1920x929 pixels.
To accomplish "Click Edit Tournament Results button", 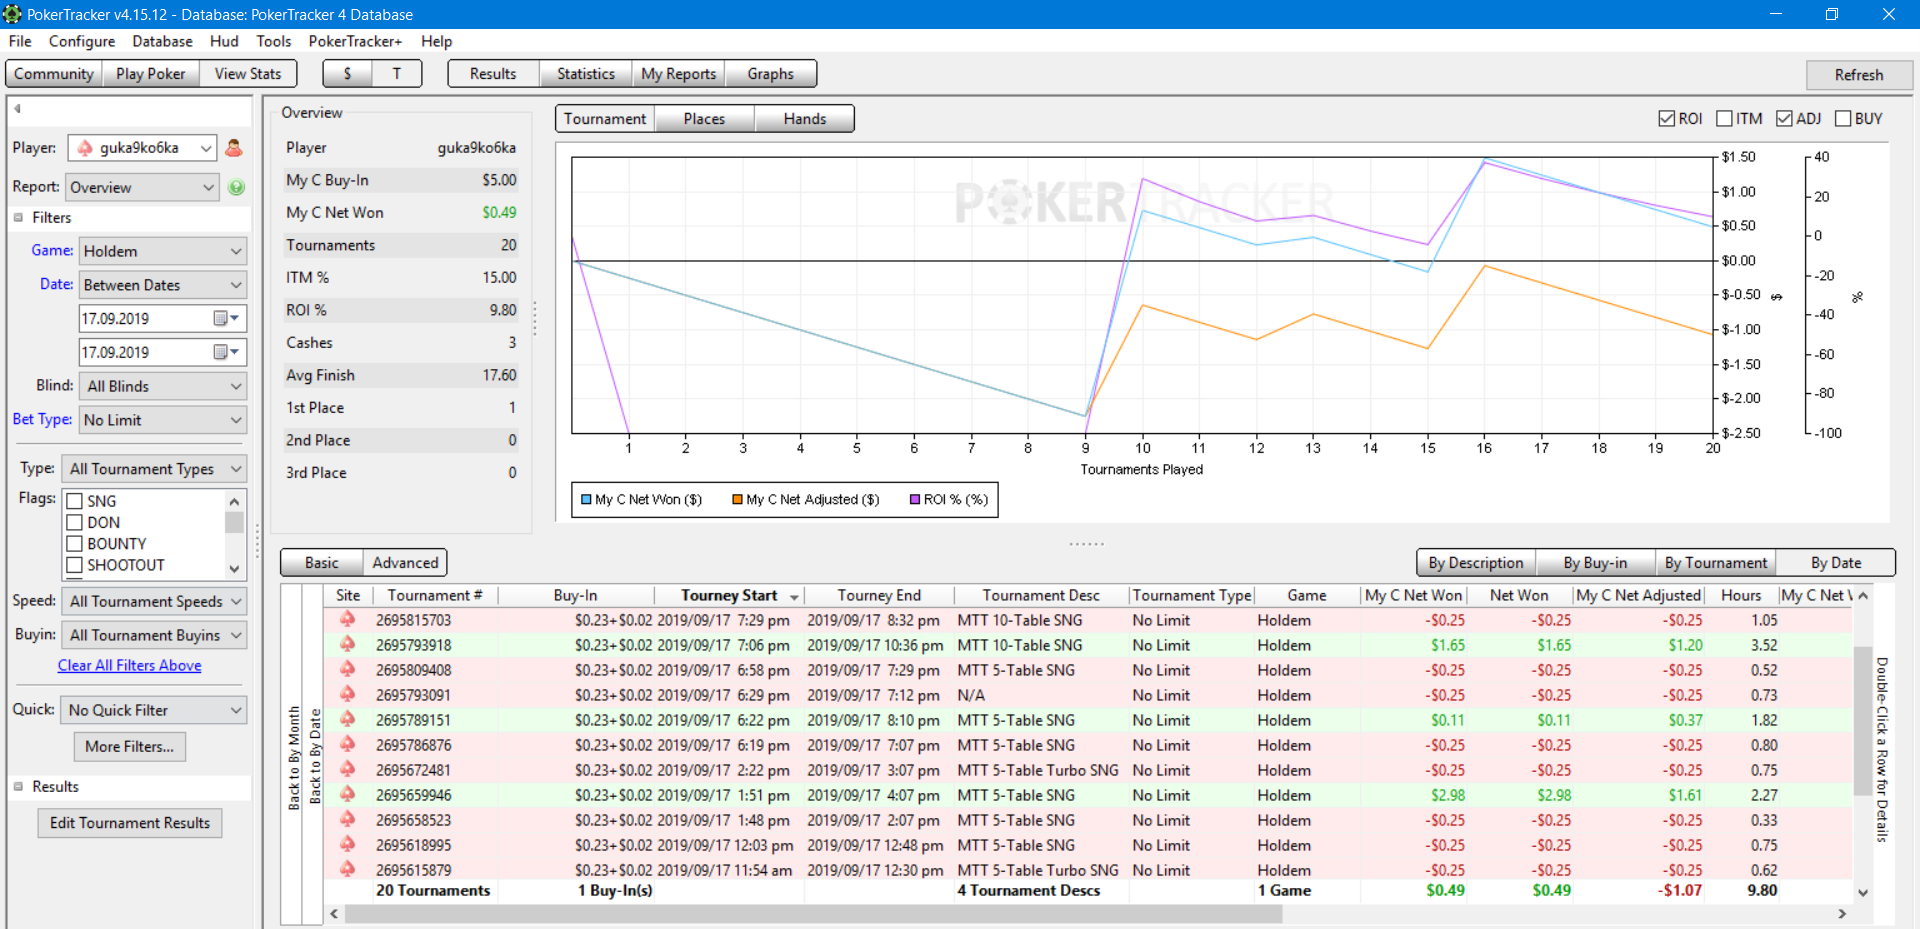I will pyautogui.click(x=130, y=823).
